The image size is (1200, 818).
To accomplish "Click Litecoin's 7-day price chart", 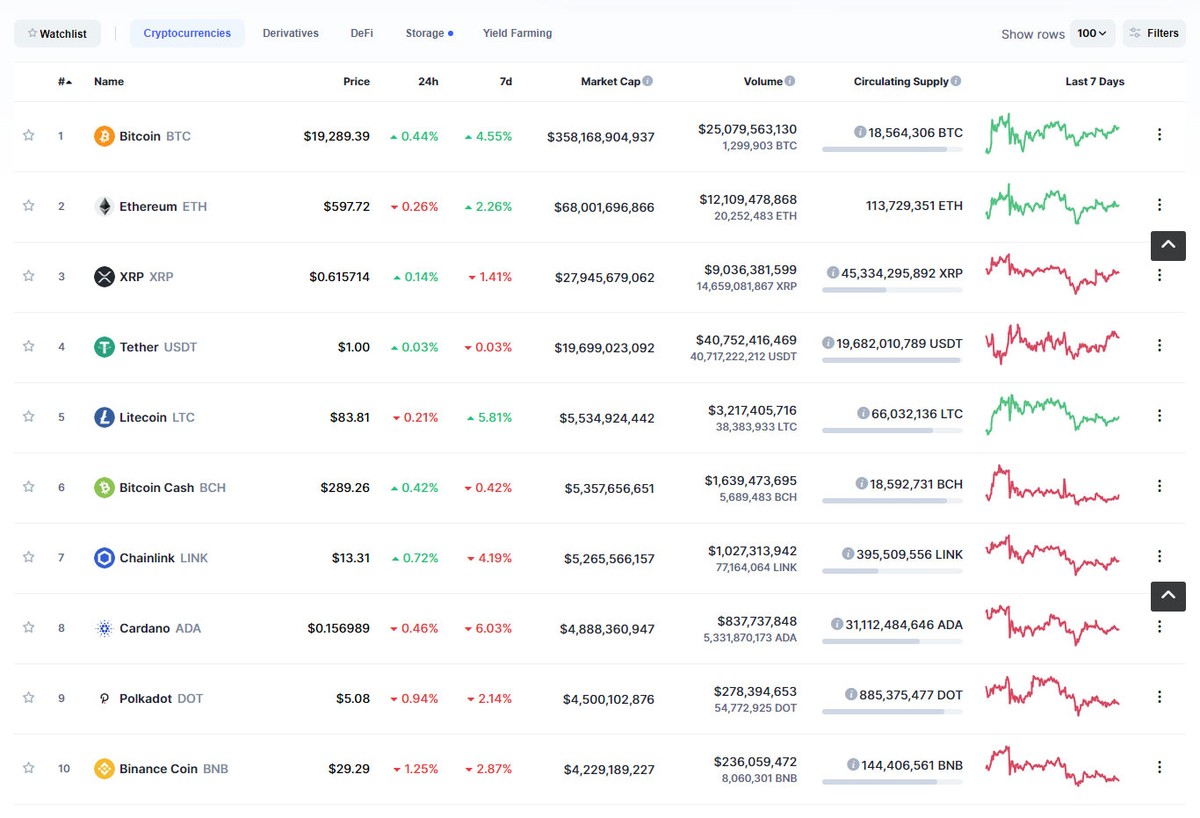I will click(1052, 414).
